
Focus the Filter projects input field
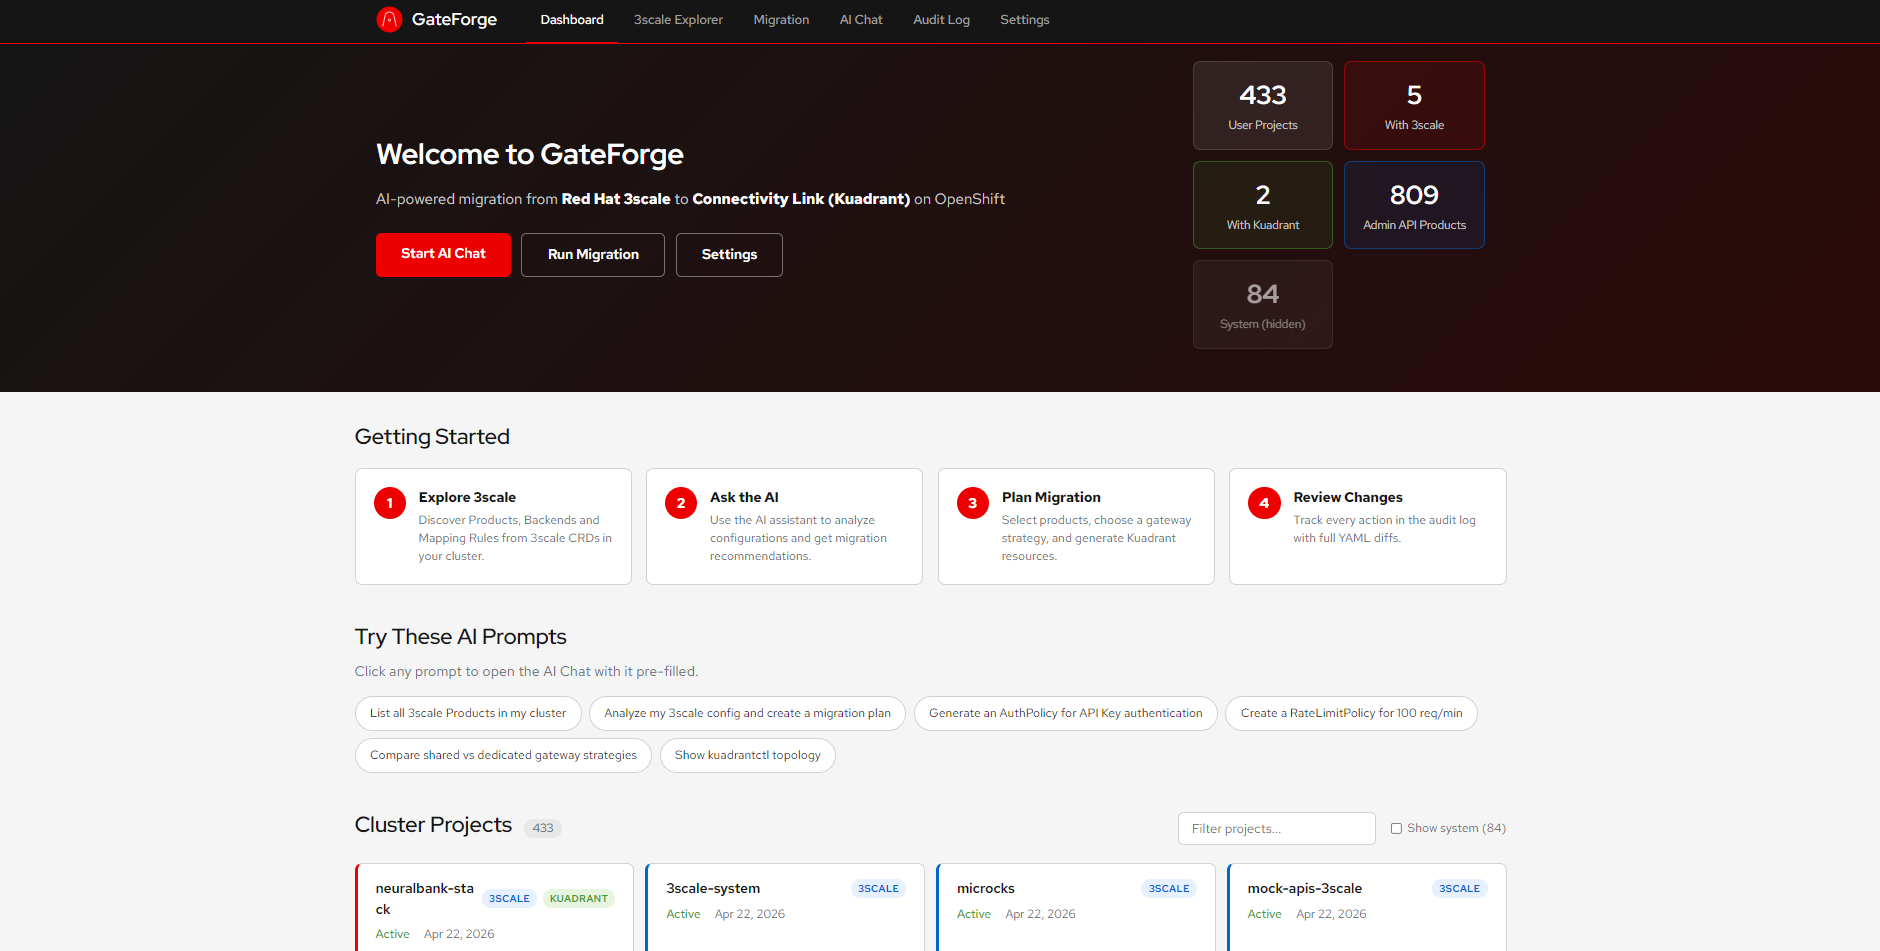(x=1276, y=828)
